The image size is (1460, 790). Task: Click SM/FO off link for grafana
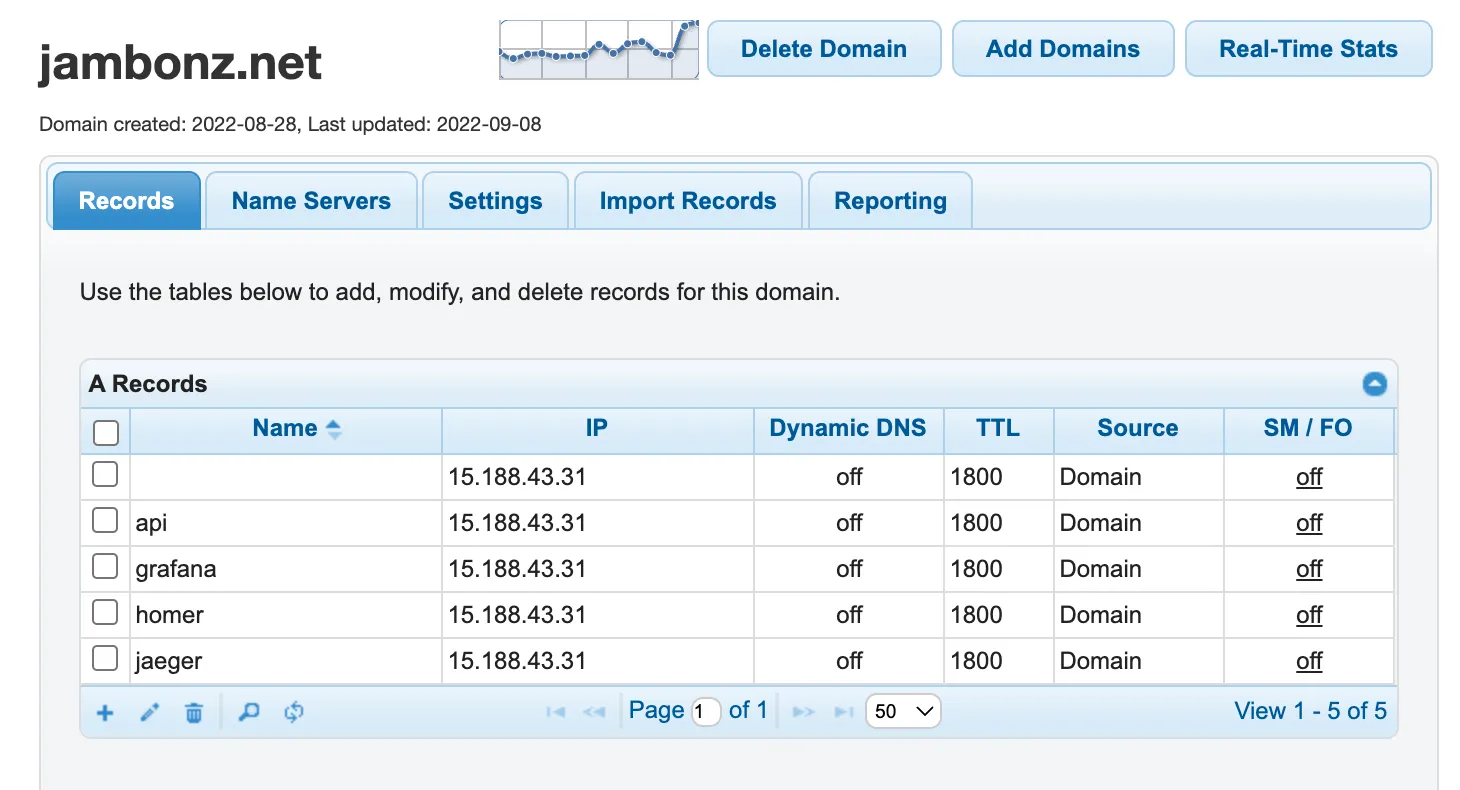(1309, 569)
